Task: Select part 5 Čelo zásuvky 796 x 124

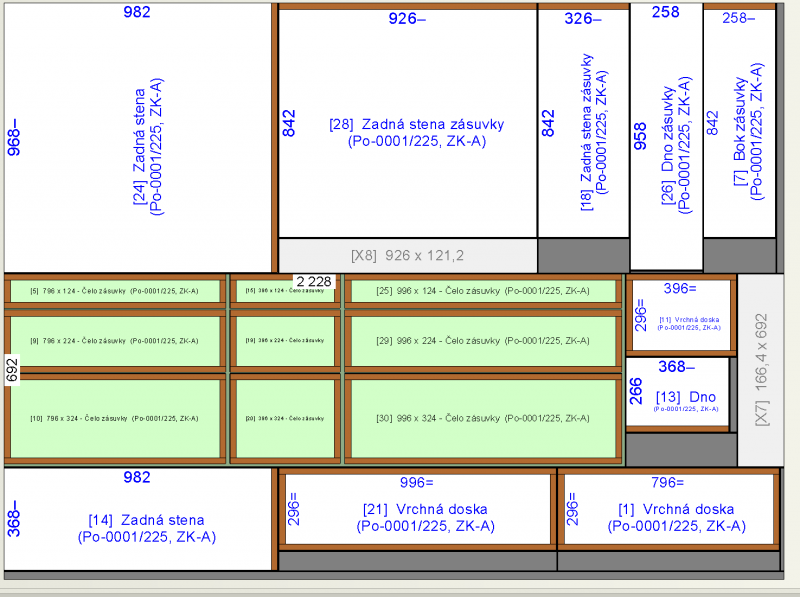Action: [x=115, y=291]
